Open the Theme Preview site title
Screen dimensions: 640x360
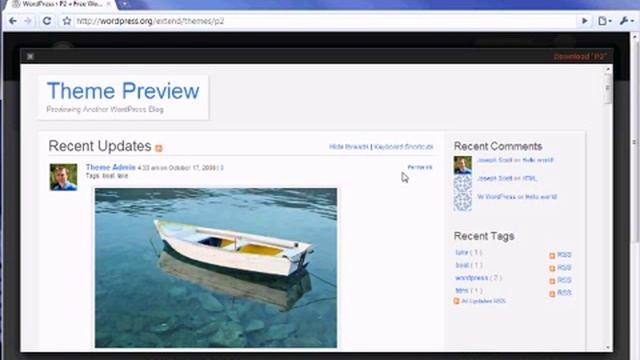[x=123, y=91]
